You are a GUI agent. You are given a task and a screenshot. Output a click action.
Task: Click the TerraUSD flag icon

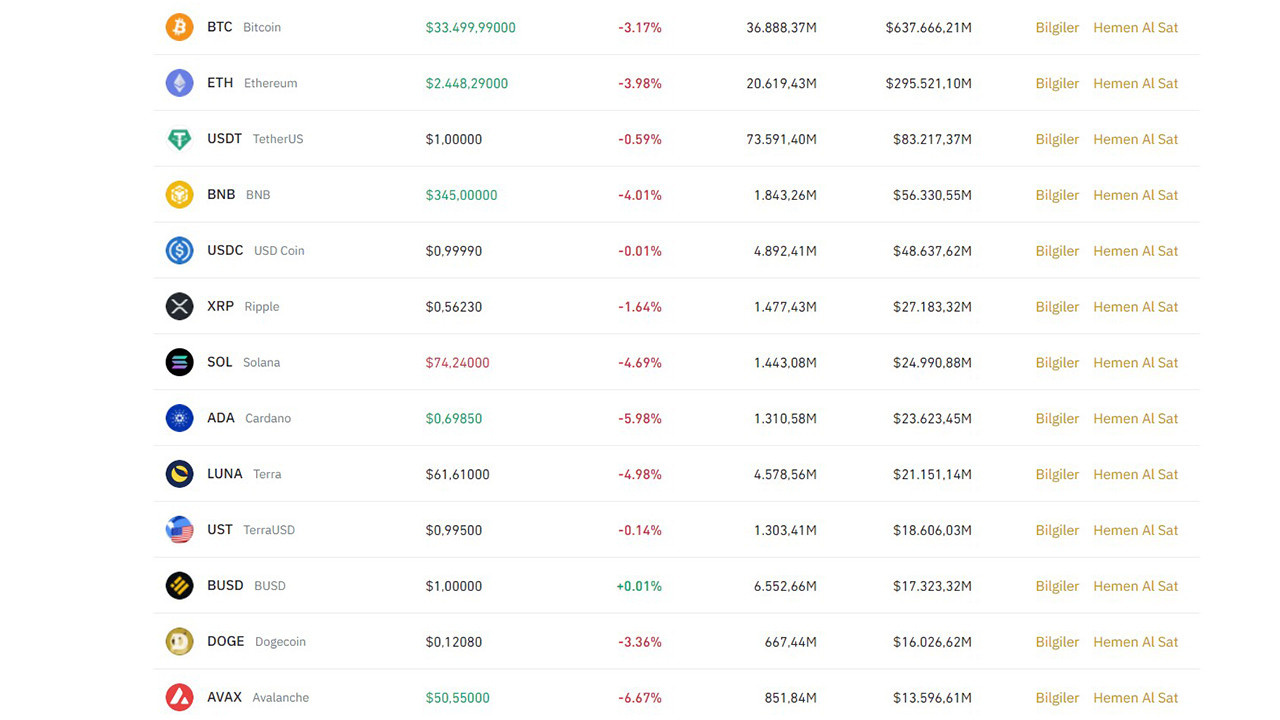(x=179, y=530)
